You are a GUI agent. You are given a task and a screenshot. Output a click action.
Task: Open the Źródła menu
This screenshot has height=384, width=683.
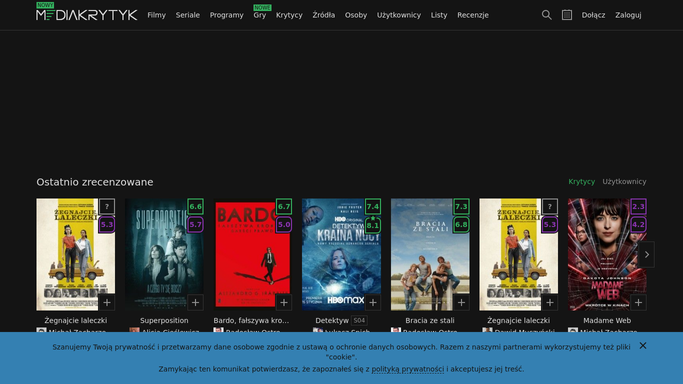pyautogui.click(x=324, y=15)
